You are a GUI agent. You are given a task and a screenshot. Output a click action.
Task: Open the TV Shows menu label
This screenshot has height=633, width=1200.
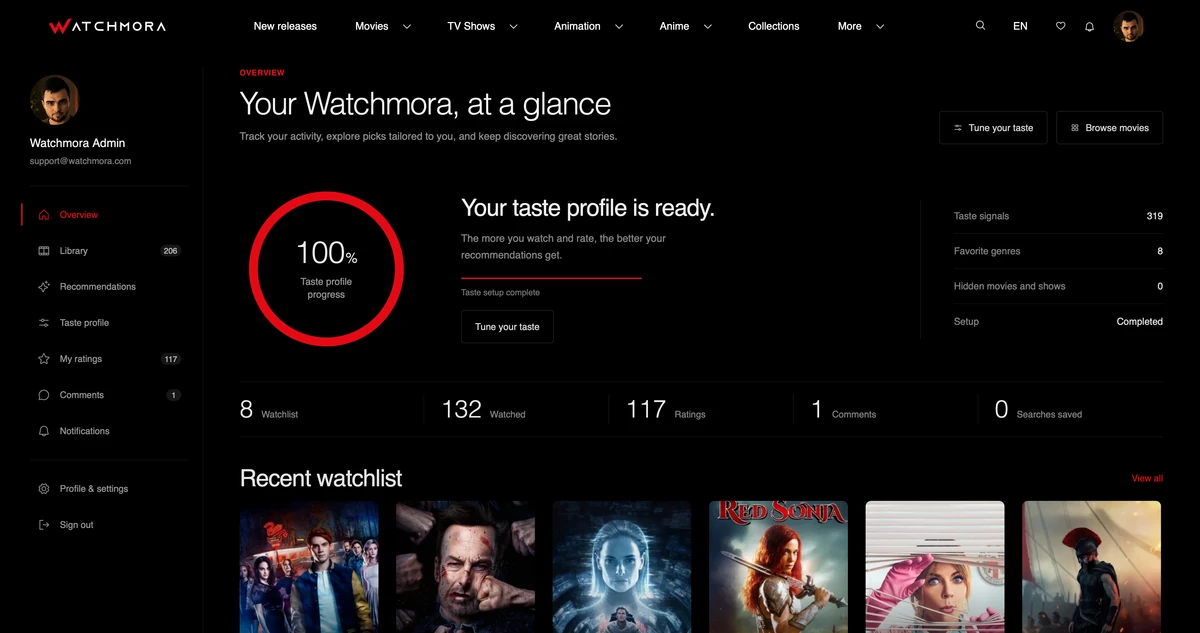tap(471, 26)
